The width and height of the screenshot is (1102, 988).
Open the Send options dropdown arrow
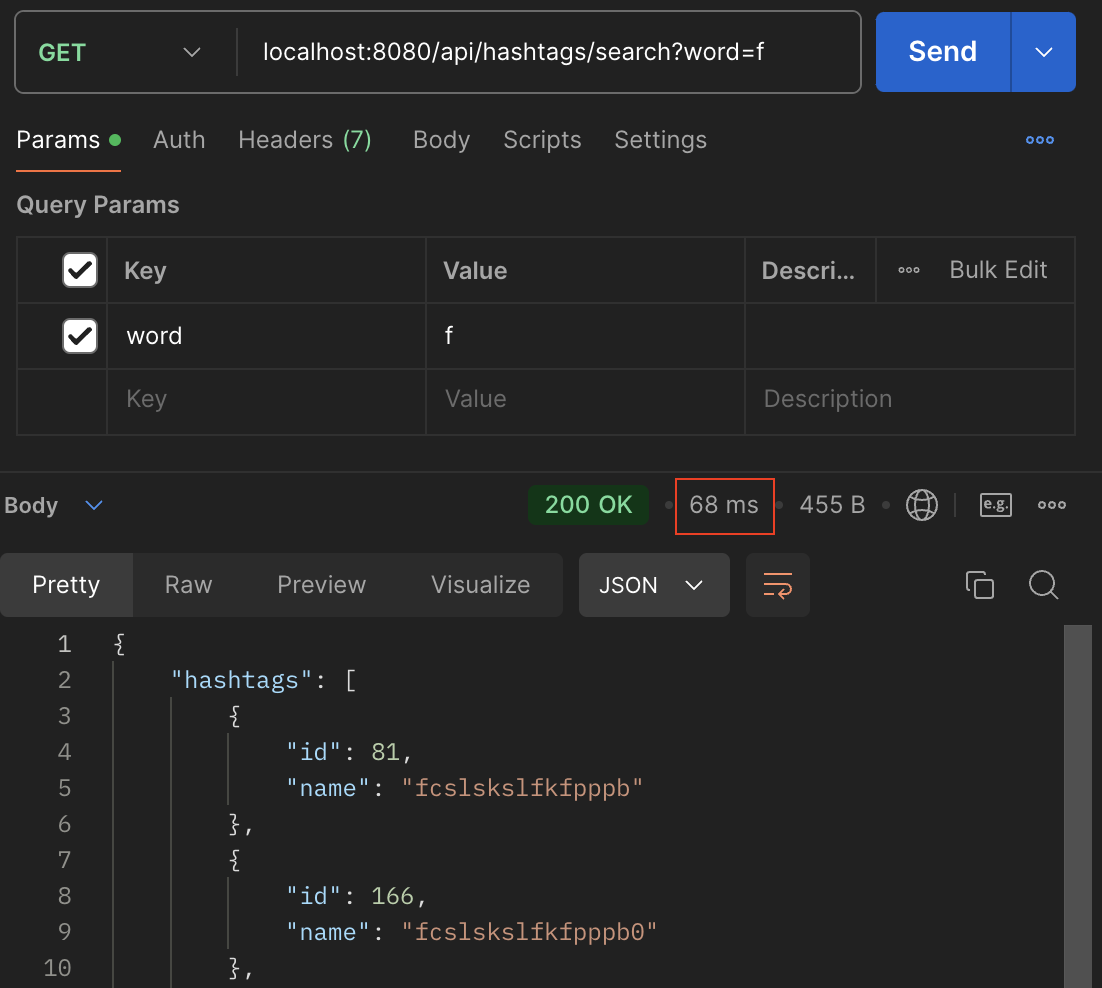pyautogui.click(x=1044, y=52)
